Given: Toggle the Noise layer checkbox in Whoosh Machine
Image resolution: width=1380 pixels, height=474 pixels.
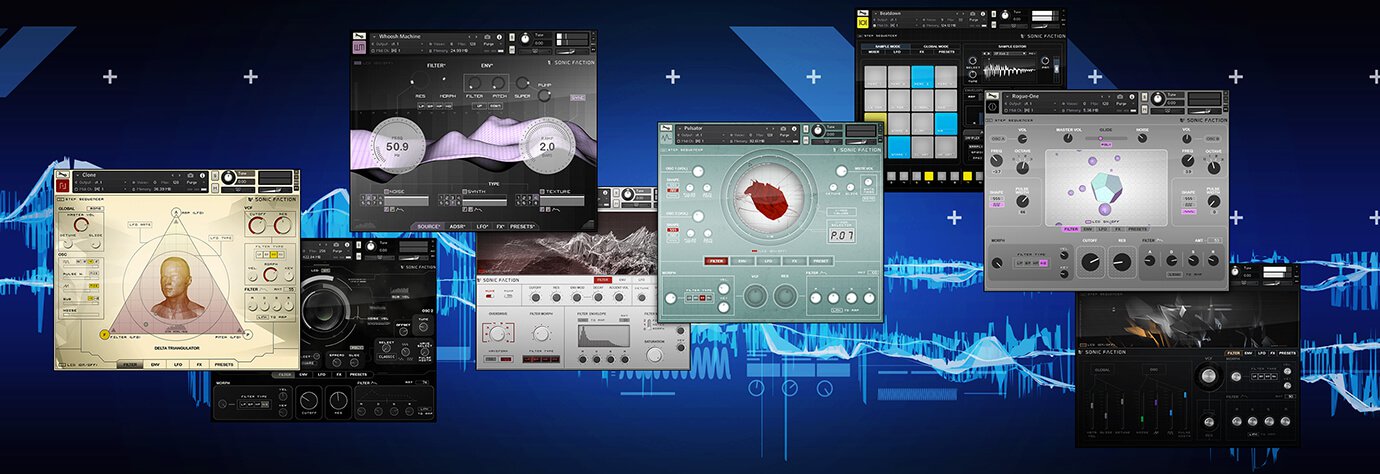Looking at the screenshot, I should pos(386,191).
